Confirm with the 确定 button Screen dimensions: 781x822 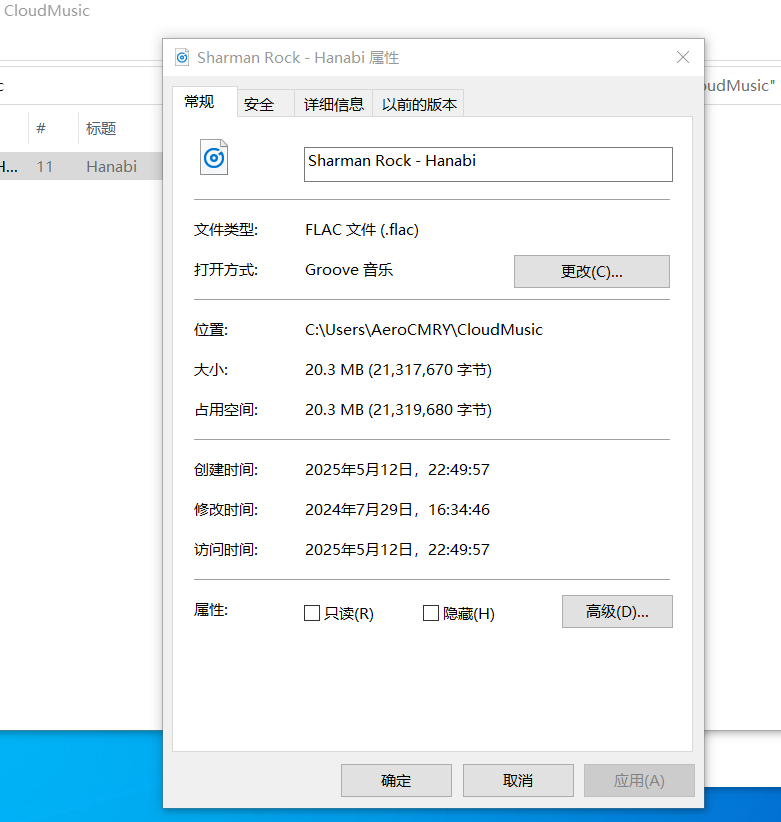pos(396,780)
